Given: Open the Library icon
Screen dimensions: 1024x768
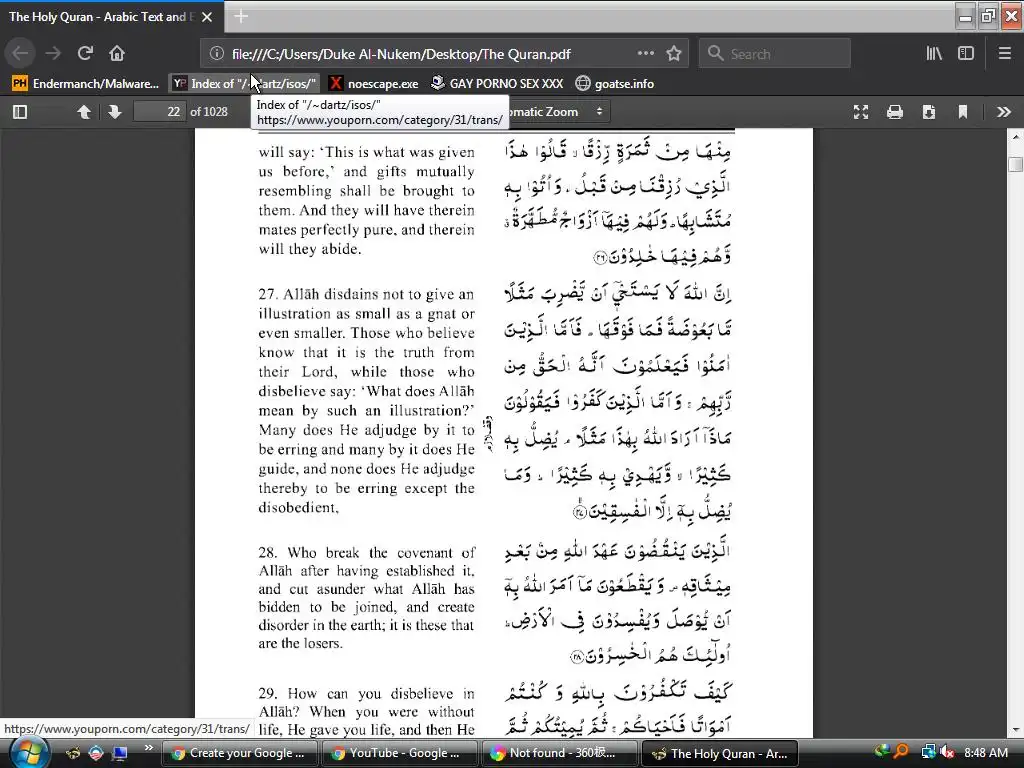Looking at the screenshot, I should [x=934, y=54].
